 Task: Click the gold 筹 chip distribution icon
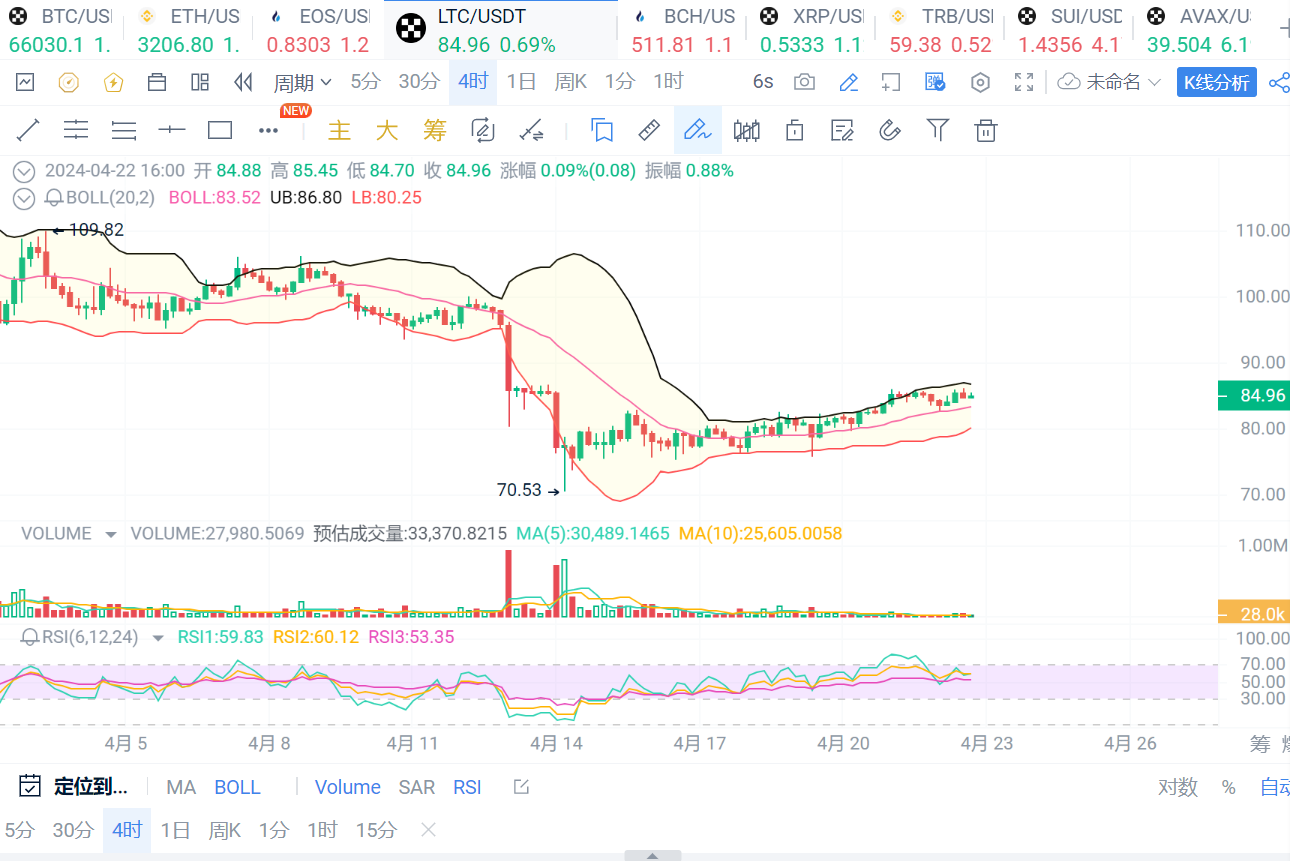434,130
